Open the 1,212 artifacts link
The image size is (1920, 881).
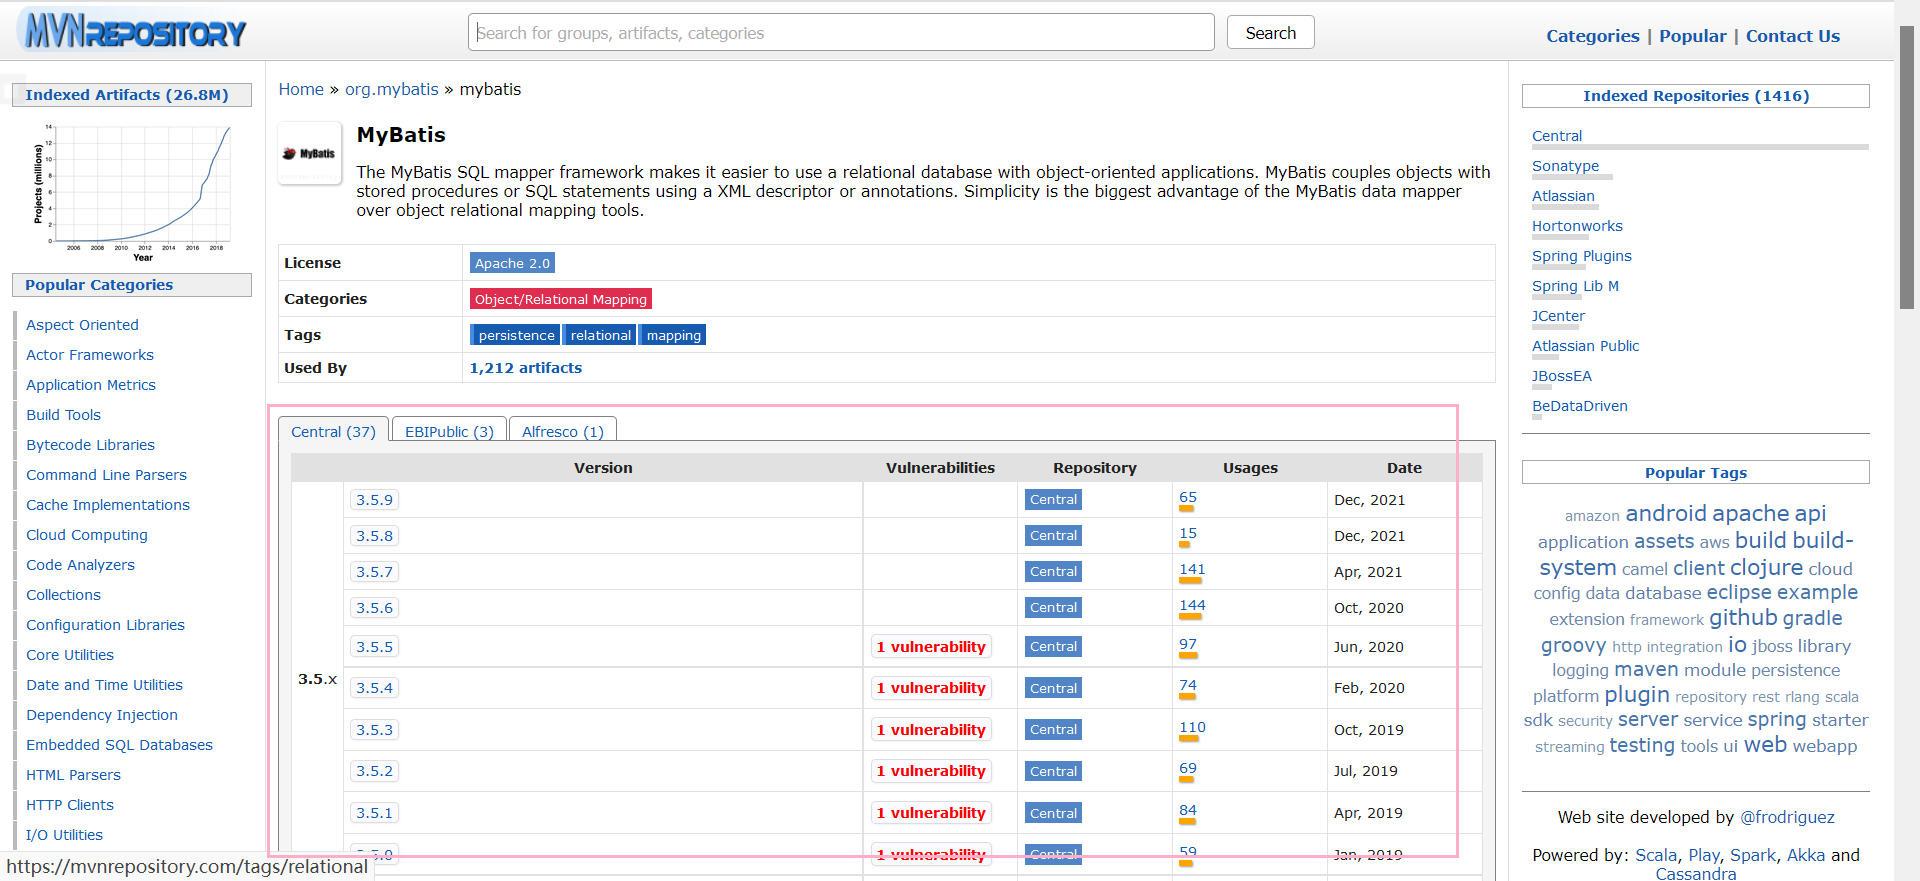[x=526, y=368]
